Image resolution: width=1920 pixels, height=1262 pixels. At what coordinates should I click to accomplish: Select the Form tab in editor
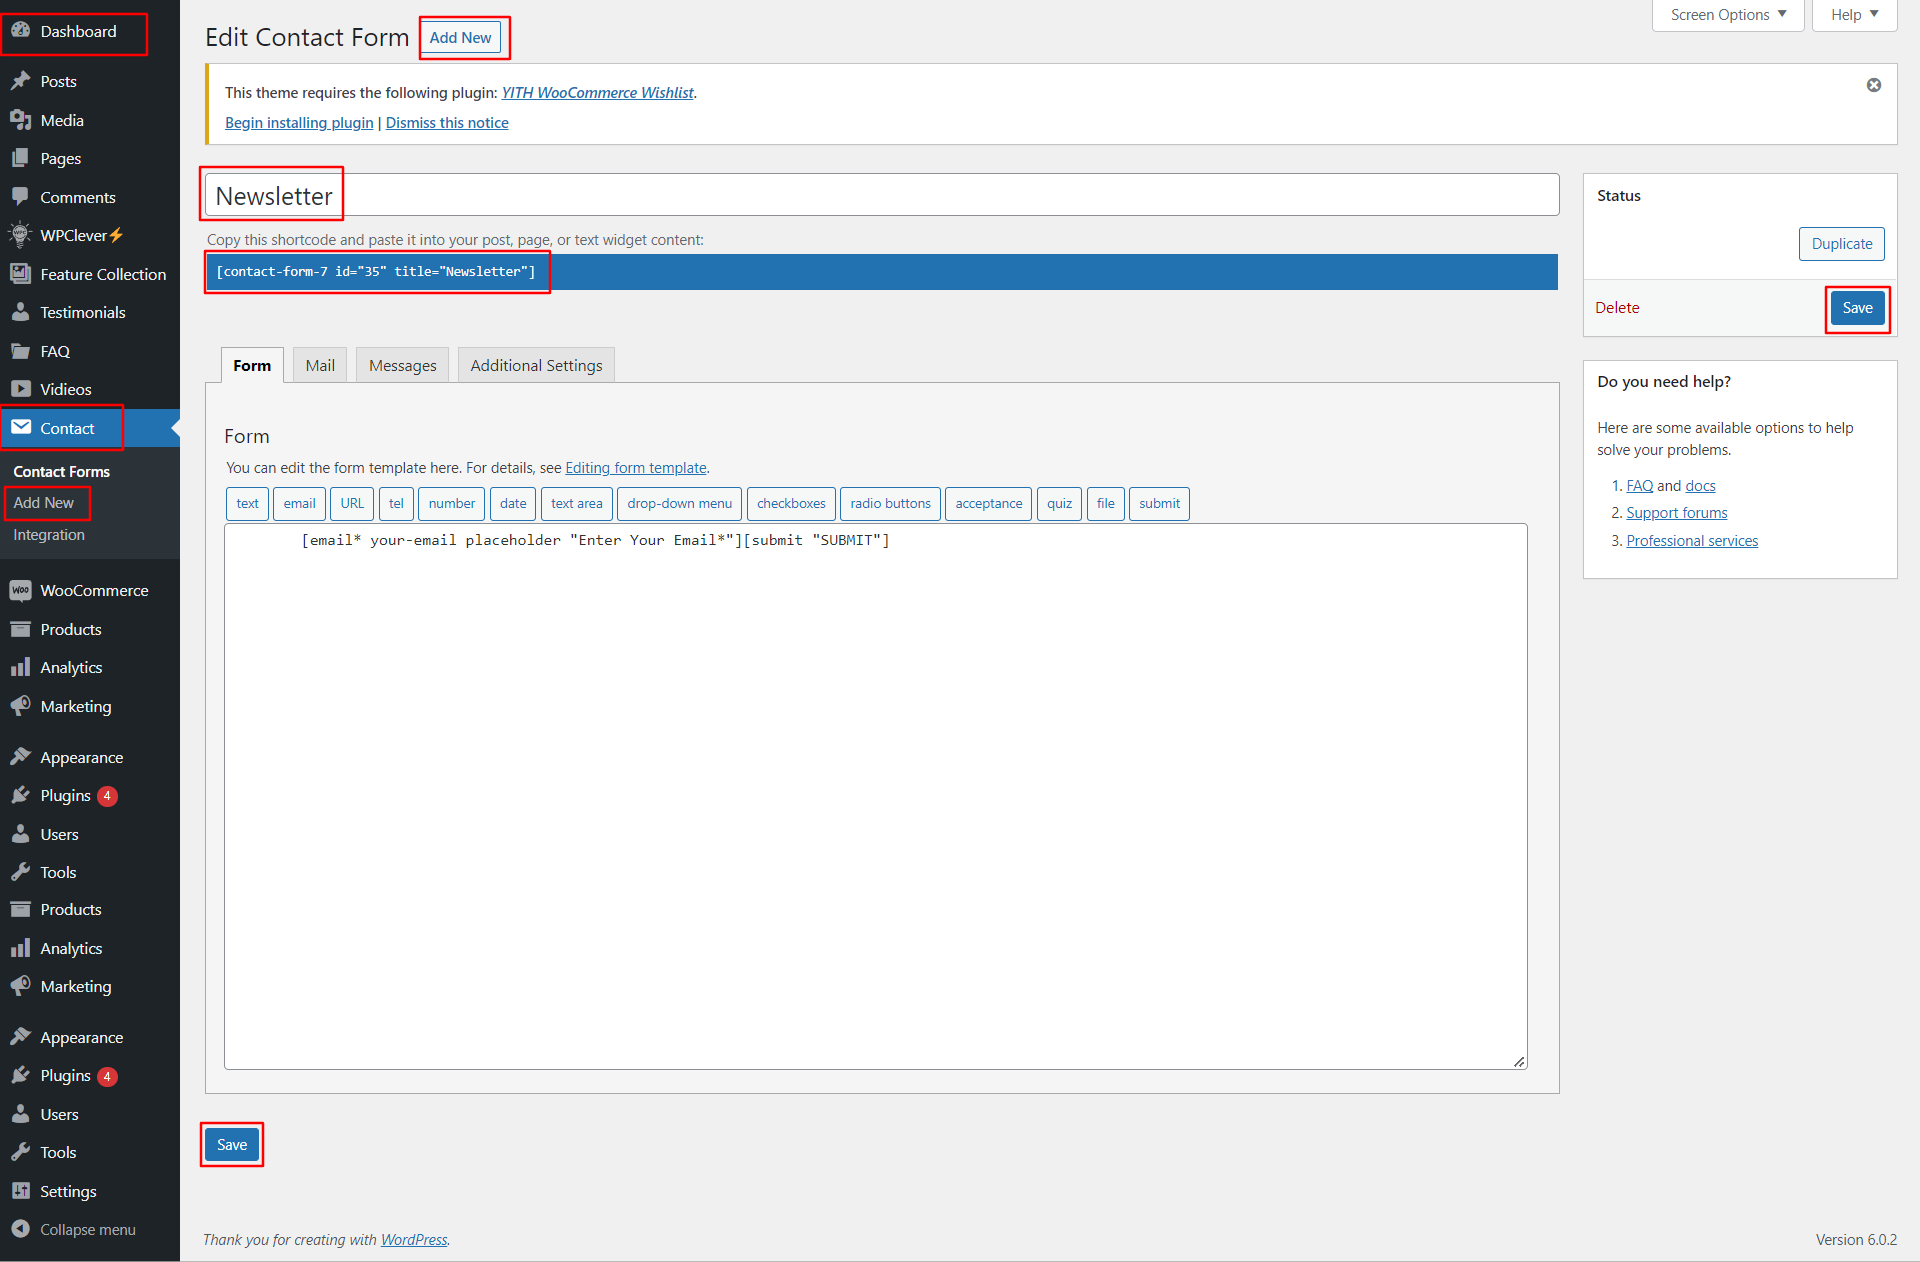click(252, 365)
